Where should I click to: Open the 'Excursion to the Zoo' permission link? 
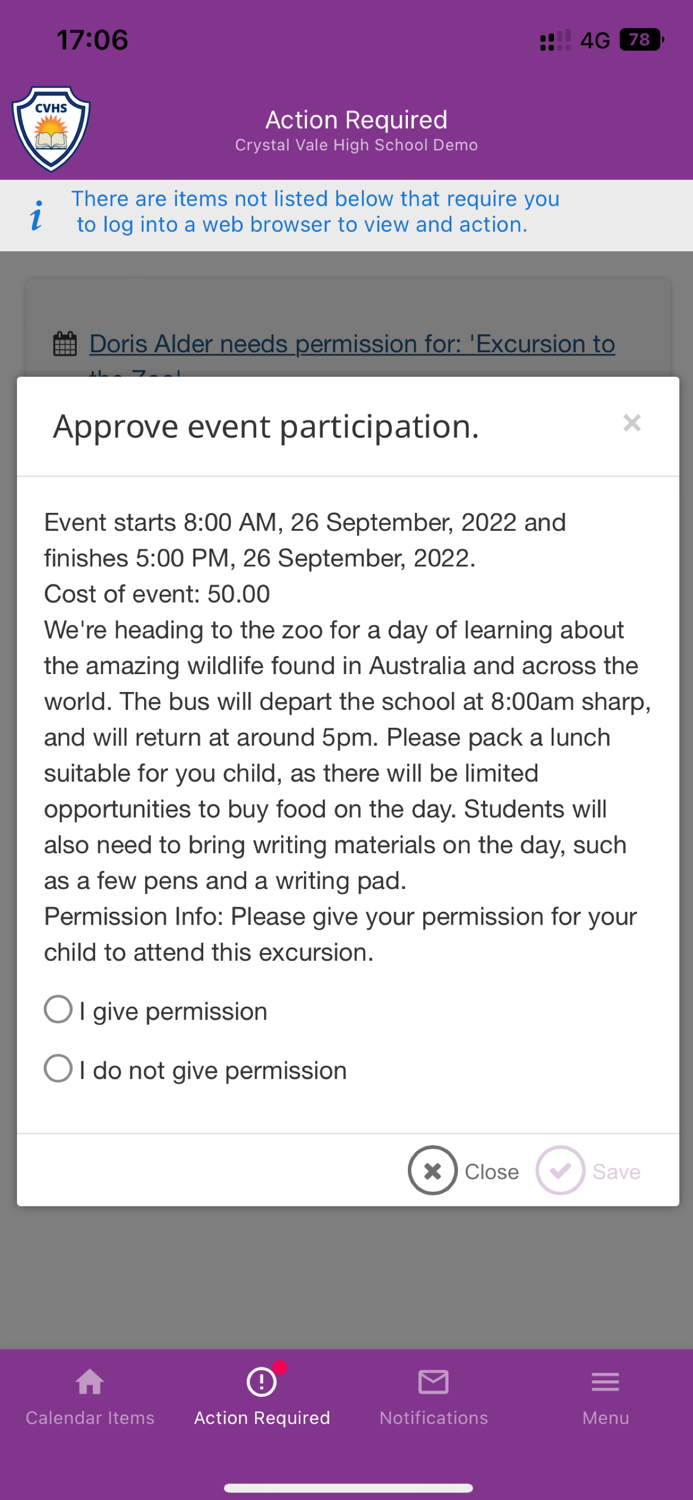tap(352, 344)
